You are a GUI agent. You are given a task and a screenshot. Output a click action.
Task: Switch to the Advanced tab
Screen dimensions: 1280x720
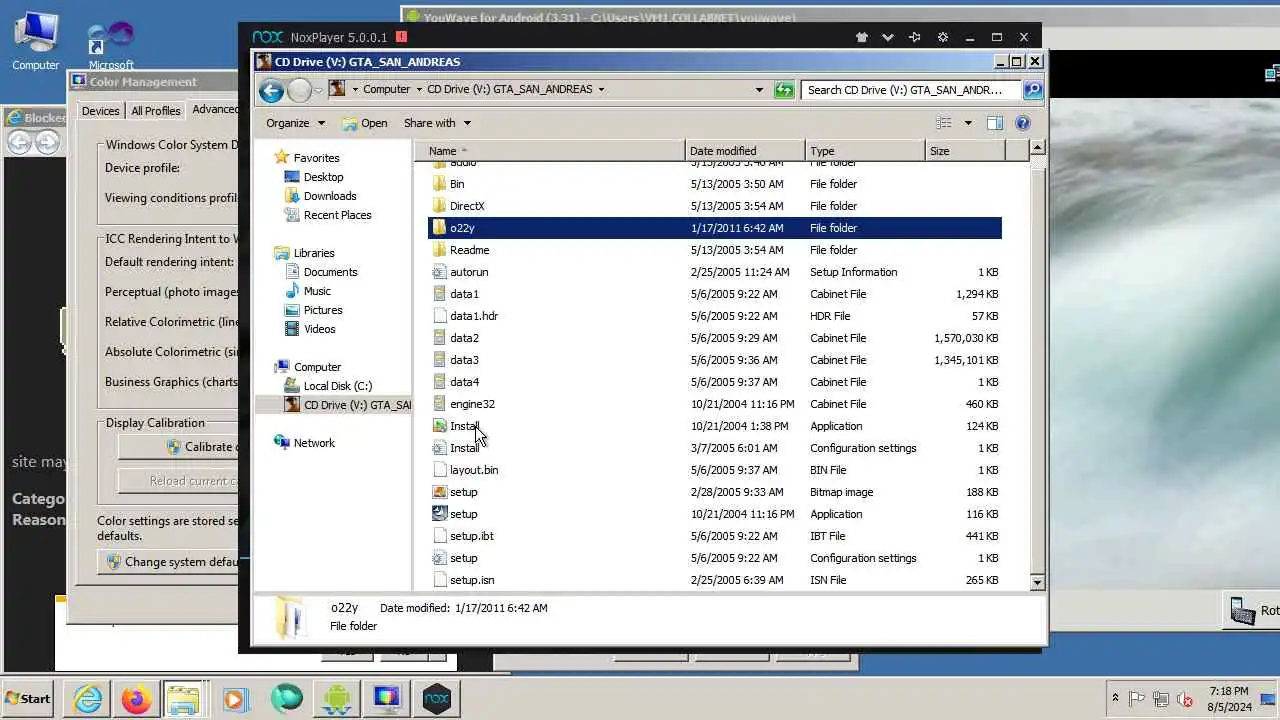214,109
